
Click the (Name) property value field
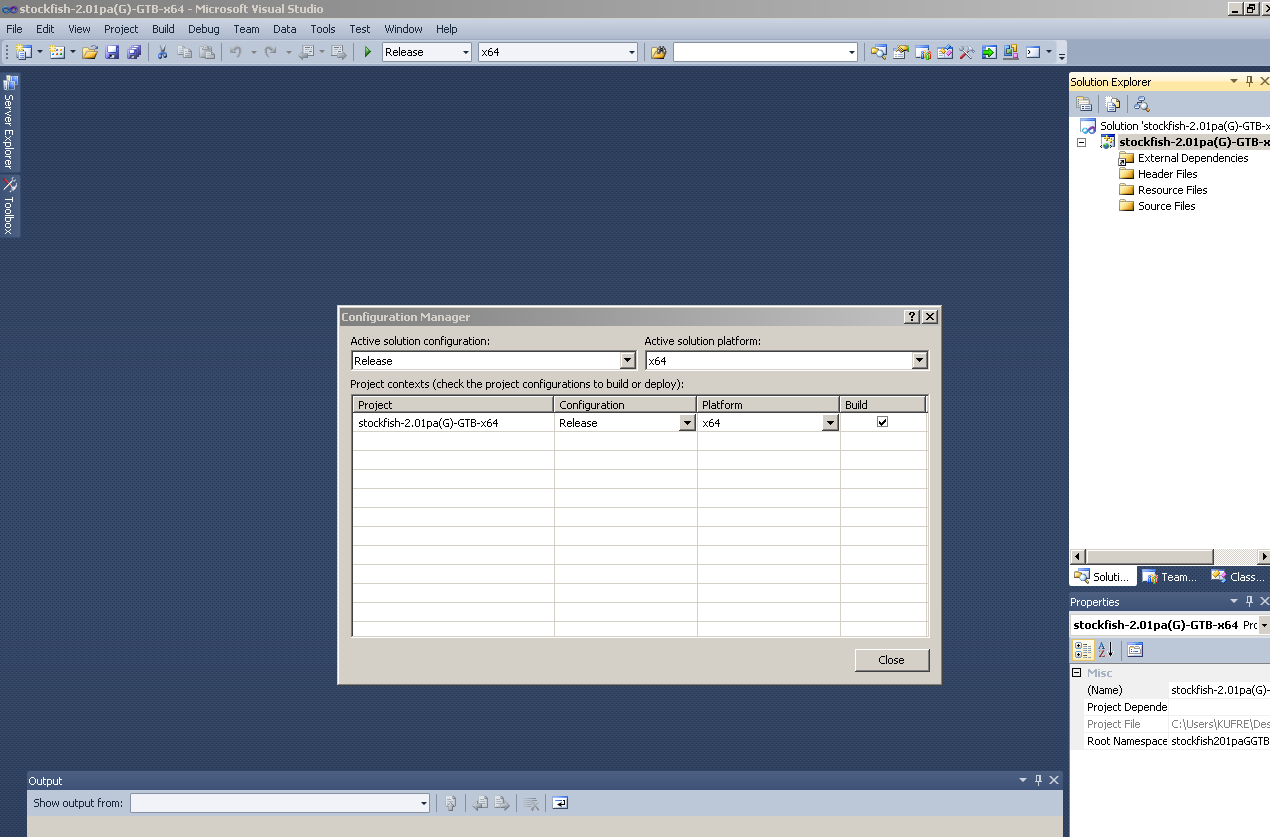click(x=1219, y=690)
